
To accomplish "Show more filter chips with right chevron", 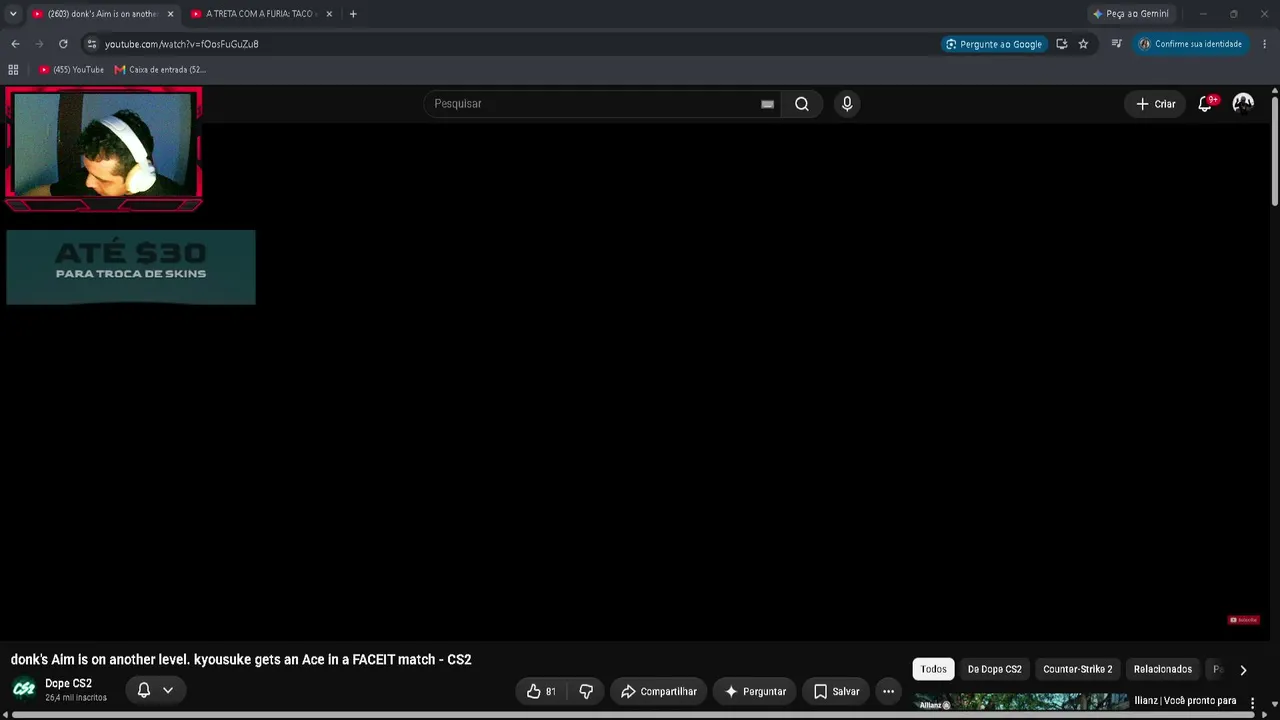I will 1243,670.
